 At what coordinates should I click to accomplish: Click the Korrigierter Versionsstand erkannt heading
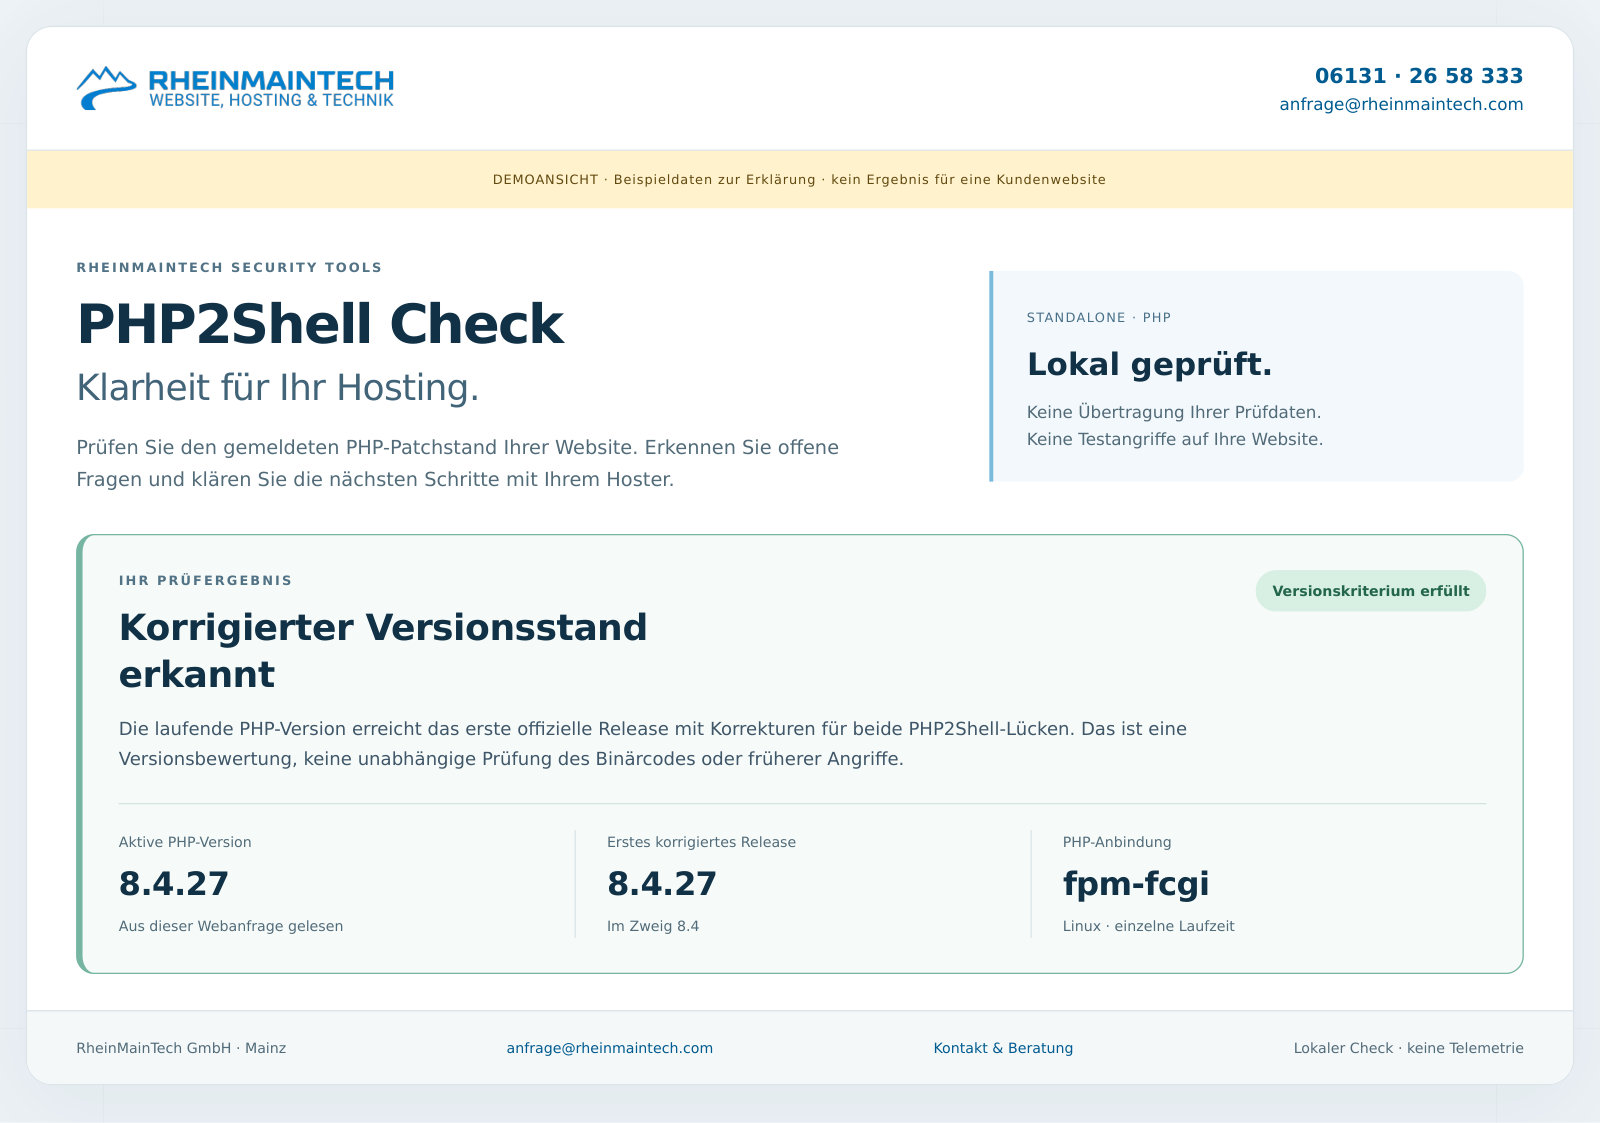tap(383, 651)
